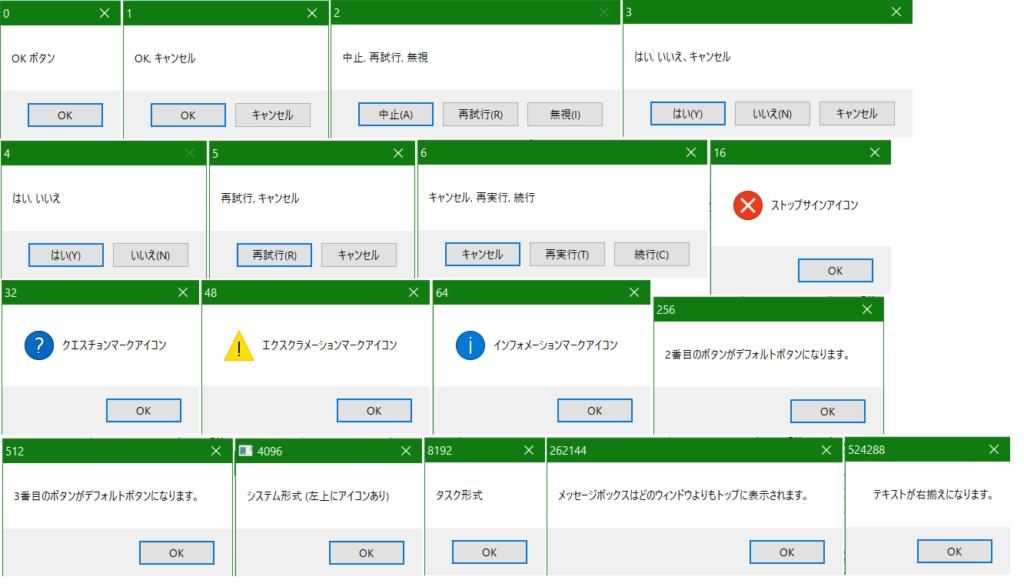Click いいえ(N) in dialog titled 4
The image size is (1024, 587).
150,255
